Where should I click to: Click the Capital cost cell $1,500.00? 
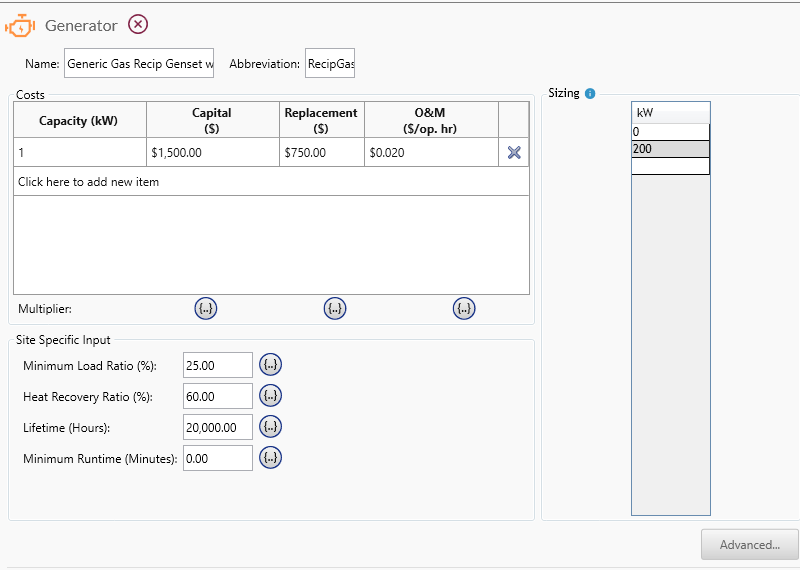point(212,153)
